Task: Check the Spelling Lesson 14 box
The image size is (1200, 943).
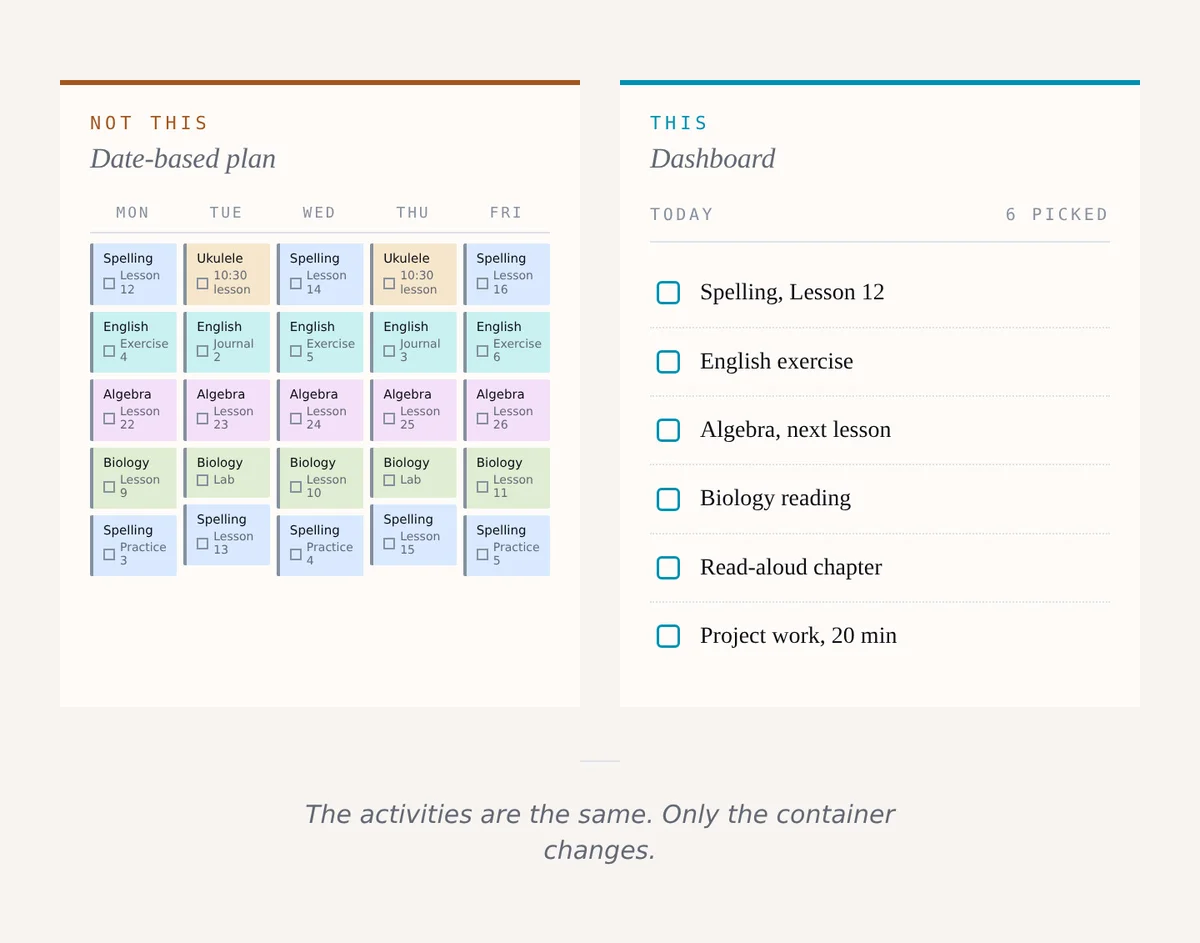Action: point(296,283)
